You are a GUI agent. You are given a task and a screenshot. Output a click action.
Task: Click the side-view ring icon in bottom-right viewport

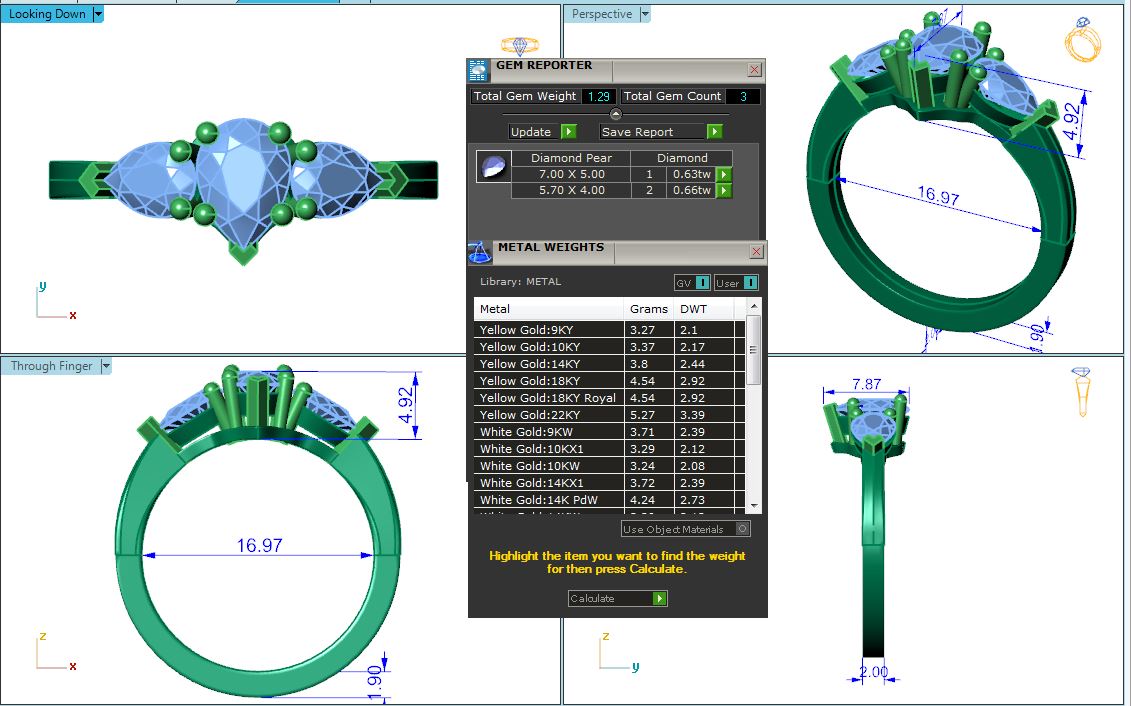click(x=1082, y=391)
